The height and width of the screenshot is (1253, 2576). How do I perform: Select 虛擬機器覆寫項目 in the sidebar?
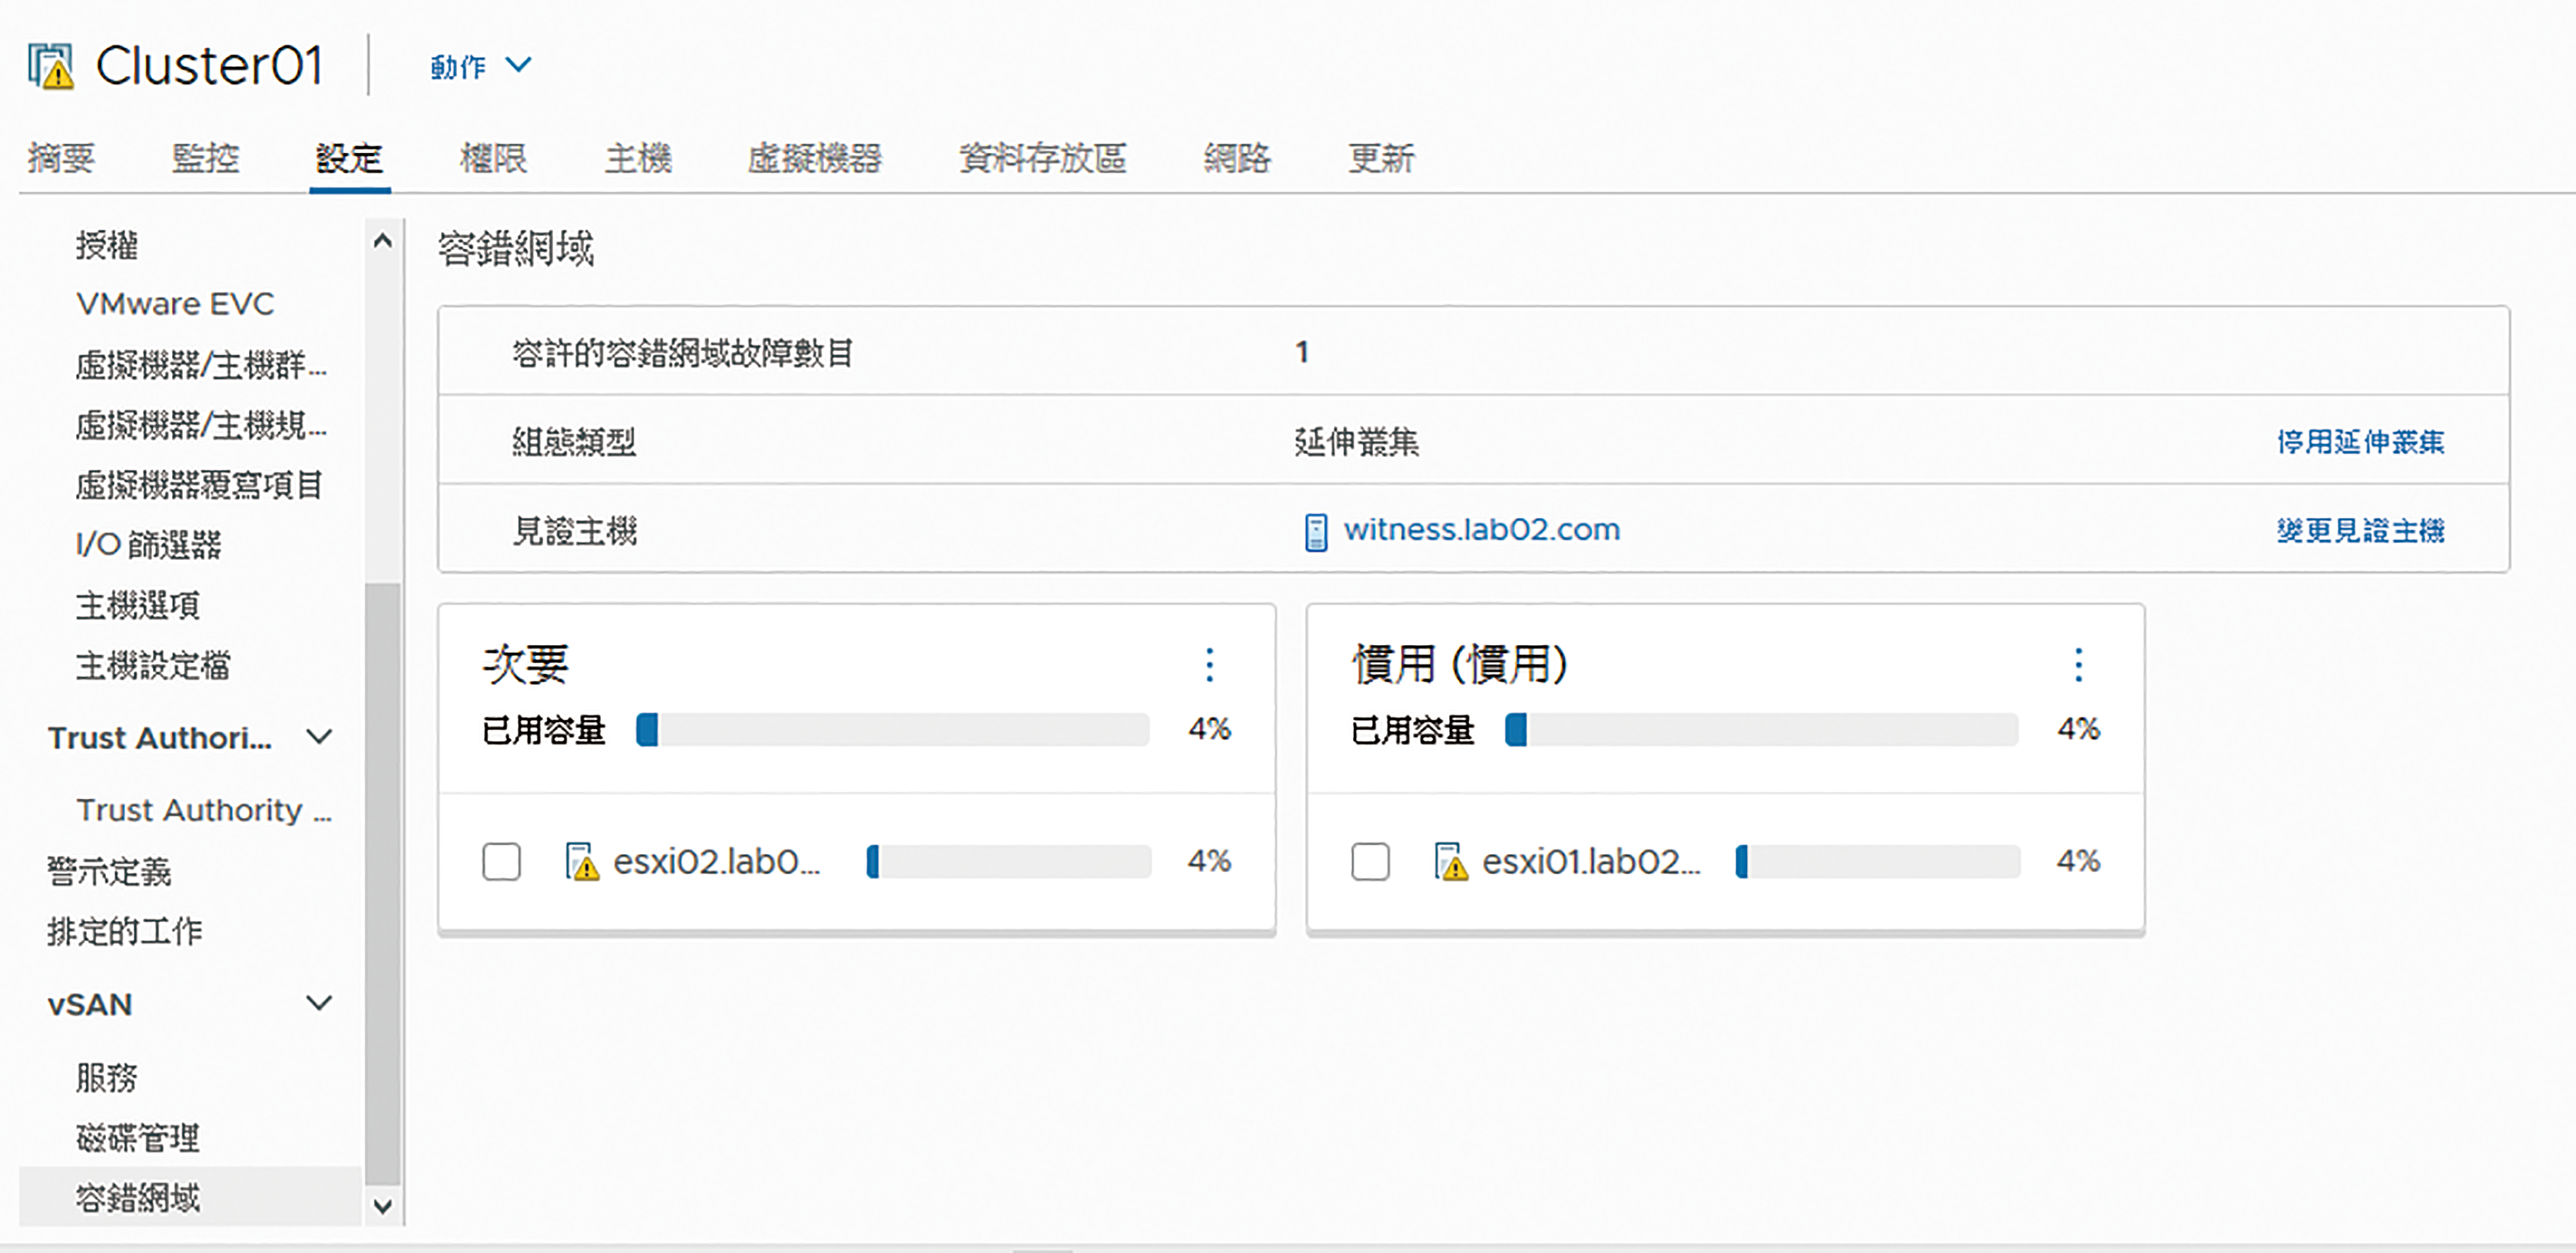click(x=199, y=485)
